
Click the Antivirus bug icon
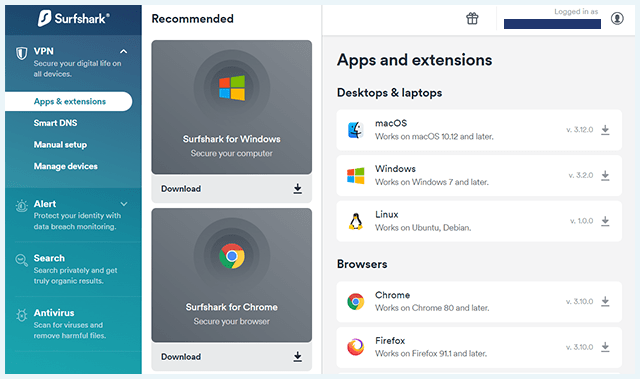(21, 315)
